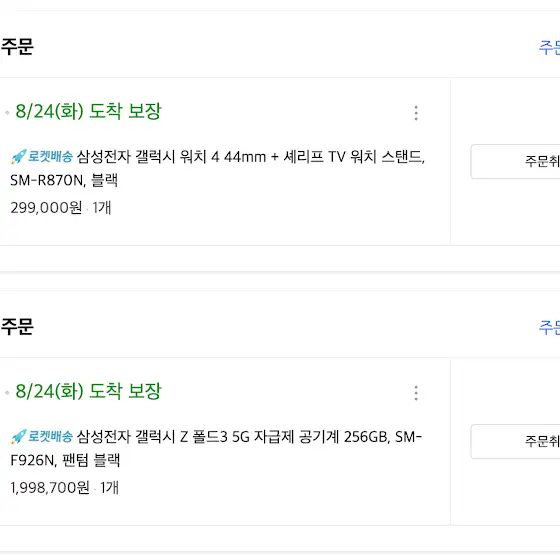
Task: Open the three-dot menu for Z Fold3 order
Action: coord(416,393)
